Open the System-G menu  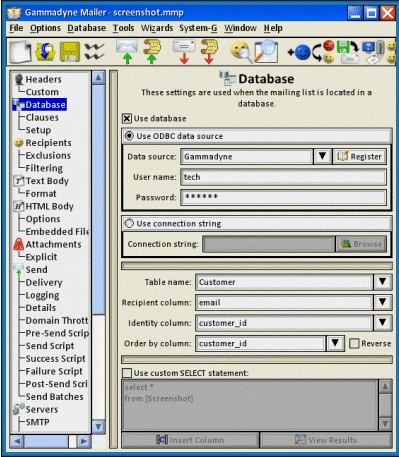click(x=198, y=28)
